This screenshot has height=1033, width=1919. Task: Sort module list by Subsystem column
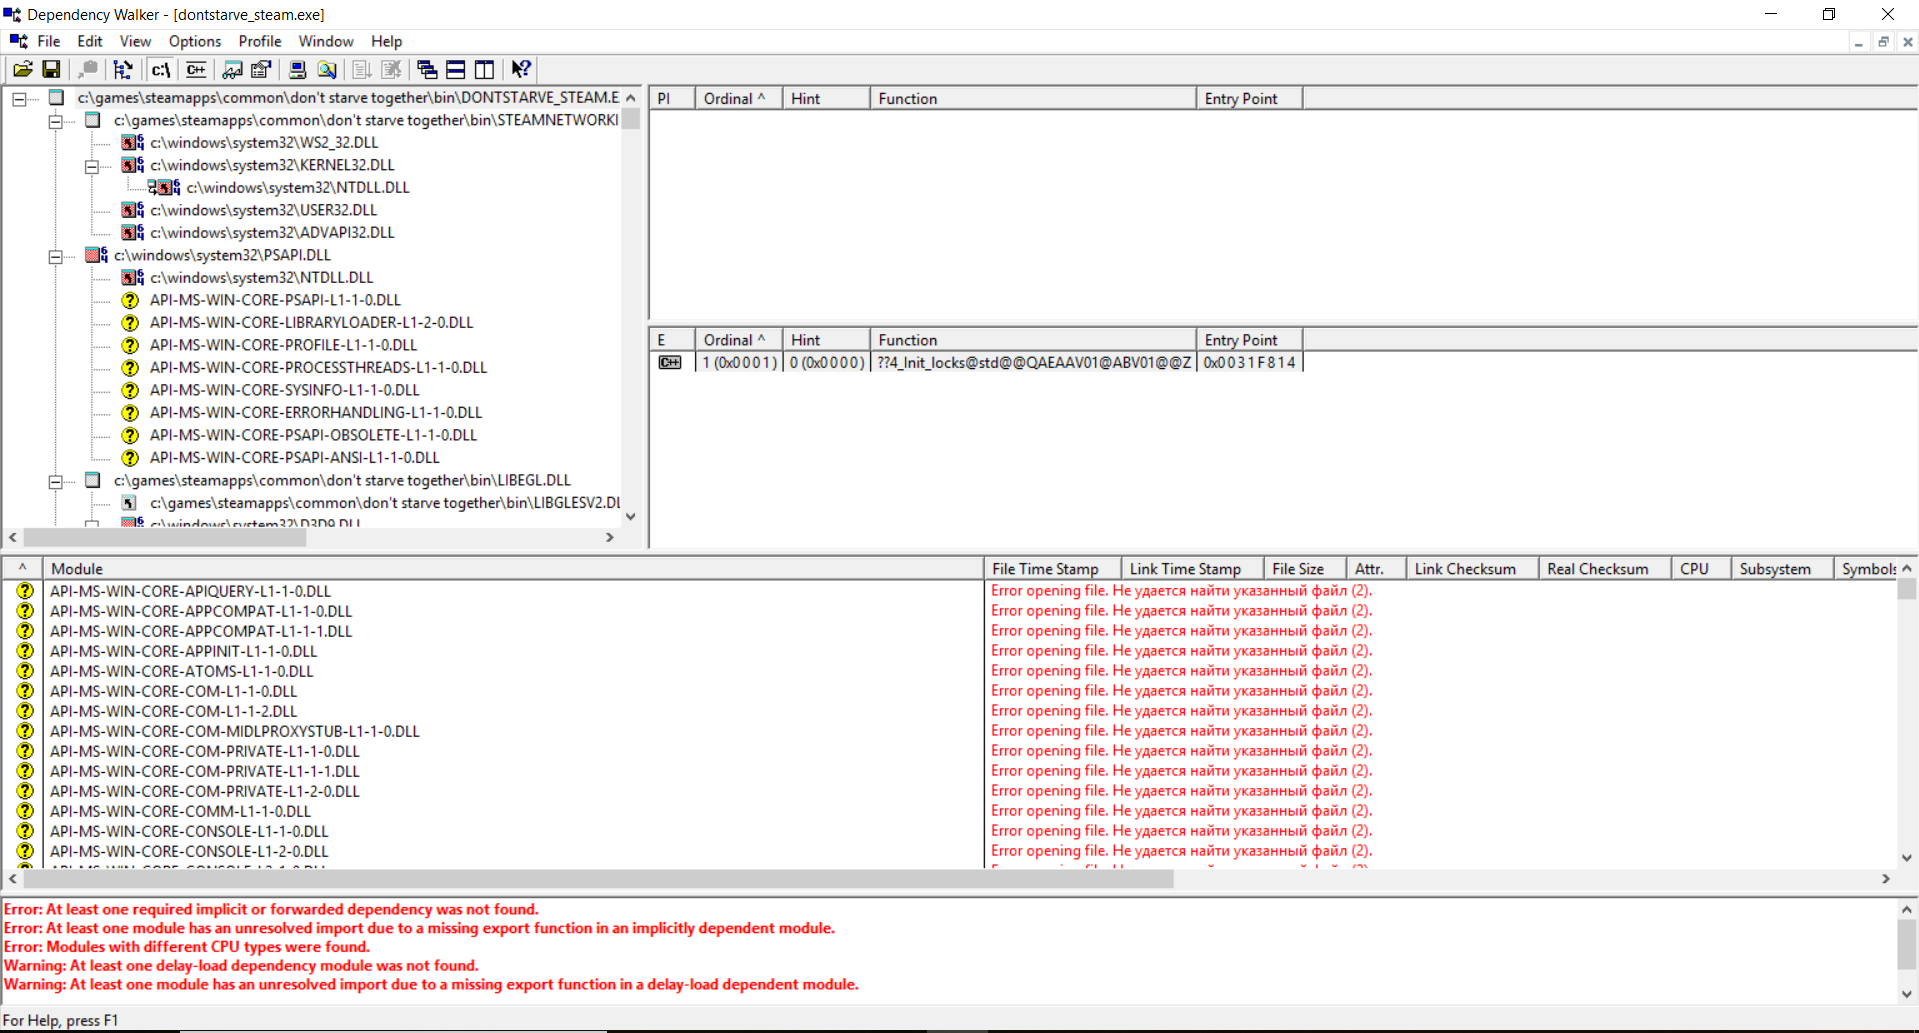click(x=1783, y=568)
